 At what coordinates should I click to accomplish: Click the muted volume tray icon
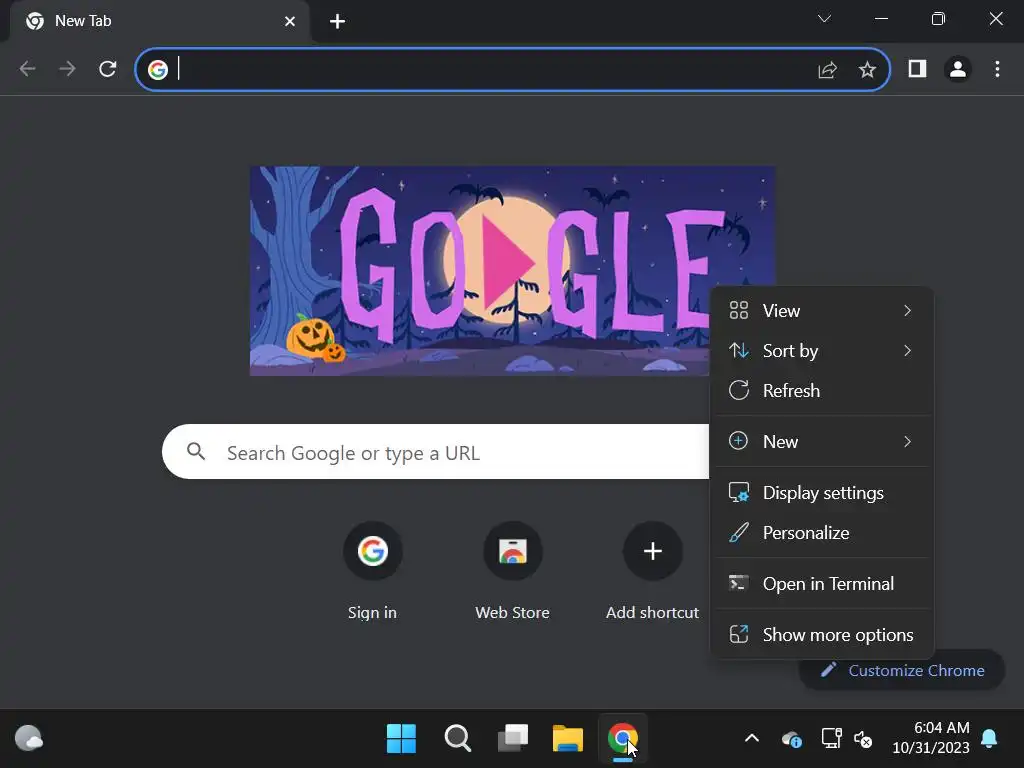tap(863, 739)
